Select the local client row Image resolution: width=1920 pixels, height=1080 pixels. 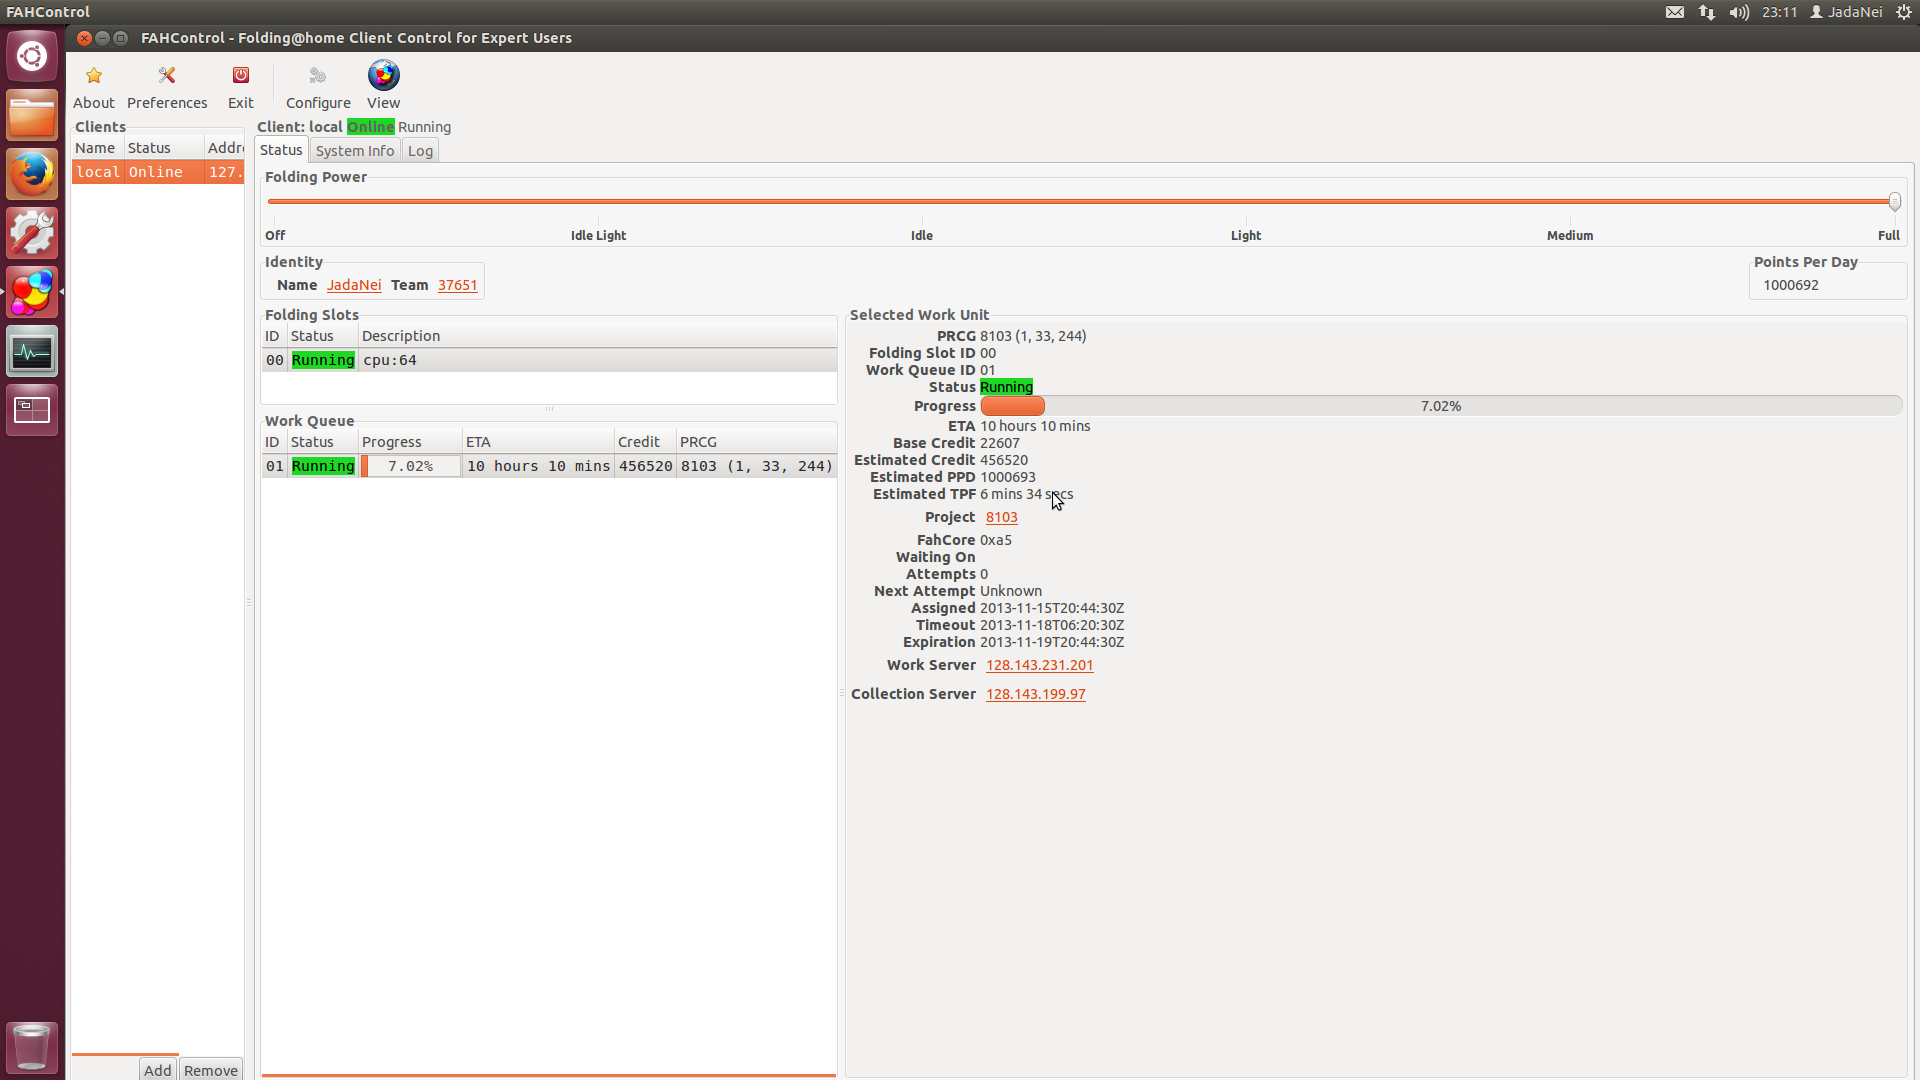[x=158, y=172]
